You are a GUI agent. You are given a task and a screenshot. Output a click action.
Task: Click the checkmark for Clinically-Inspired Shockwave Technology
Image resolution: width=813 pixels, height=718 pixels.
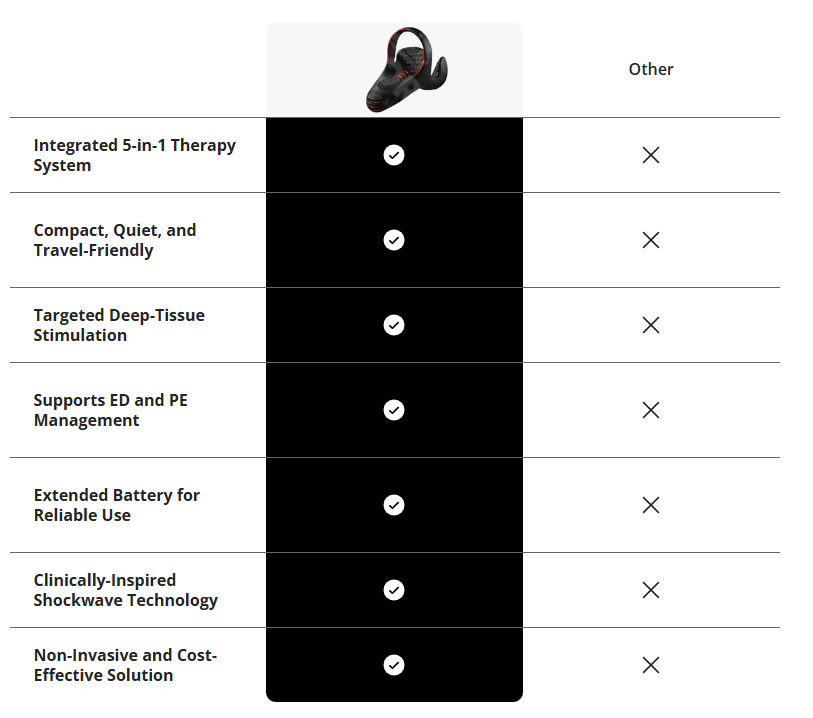coord(394,590)
